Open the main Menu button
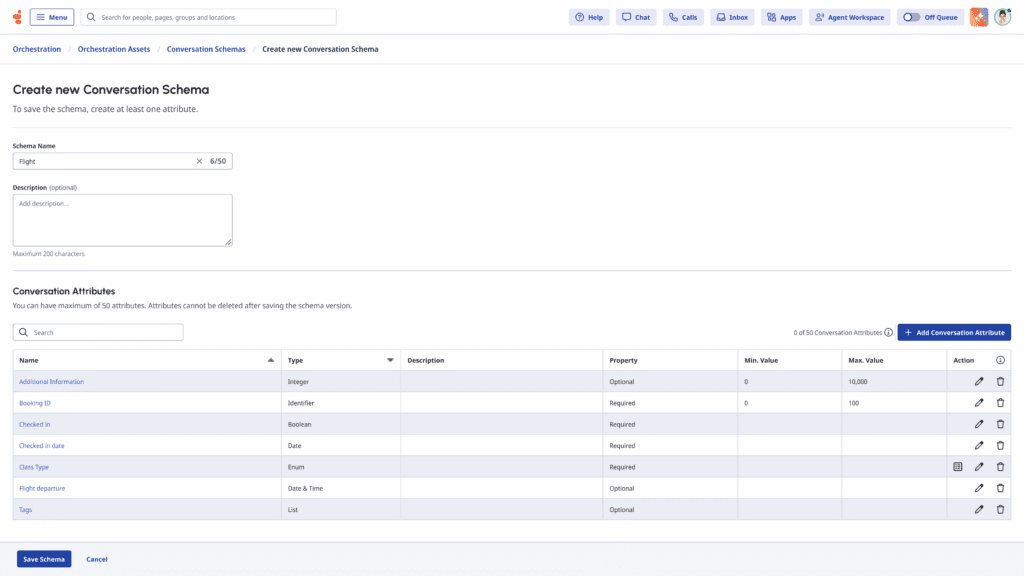This screenshot has height=576, width=1024. pyautogui.click(x=52, y=17)
